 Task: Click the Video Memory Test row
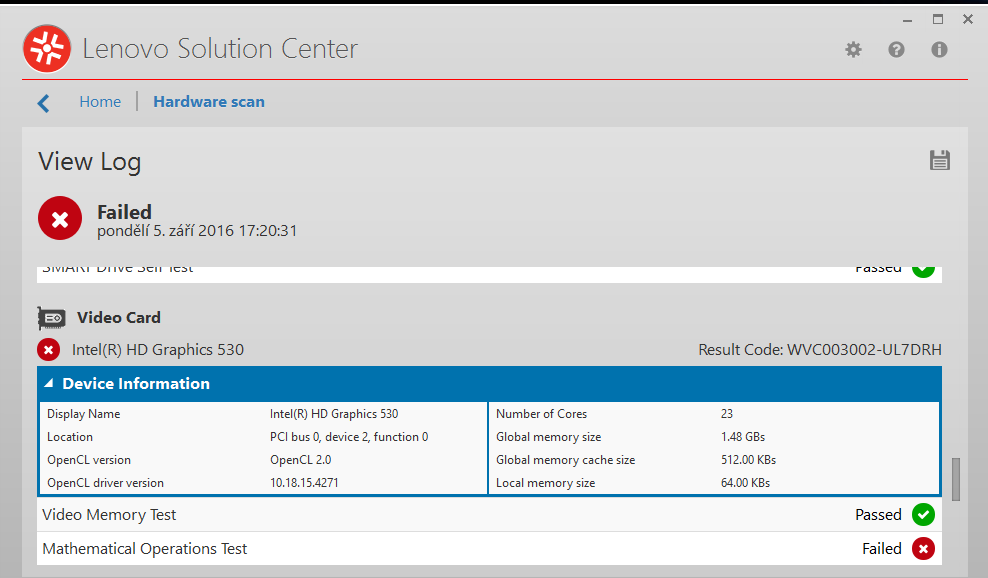point(489,514)
